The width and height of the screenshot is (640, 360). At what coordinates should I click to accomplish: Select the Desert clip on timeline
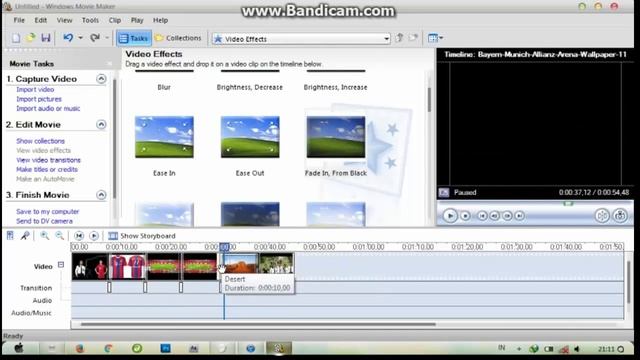point(240,263)
